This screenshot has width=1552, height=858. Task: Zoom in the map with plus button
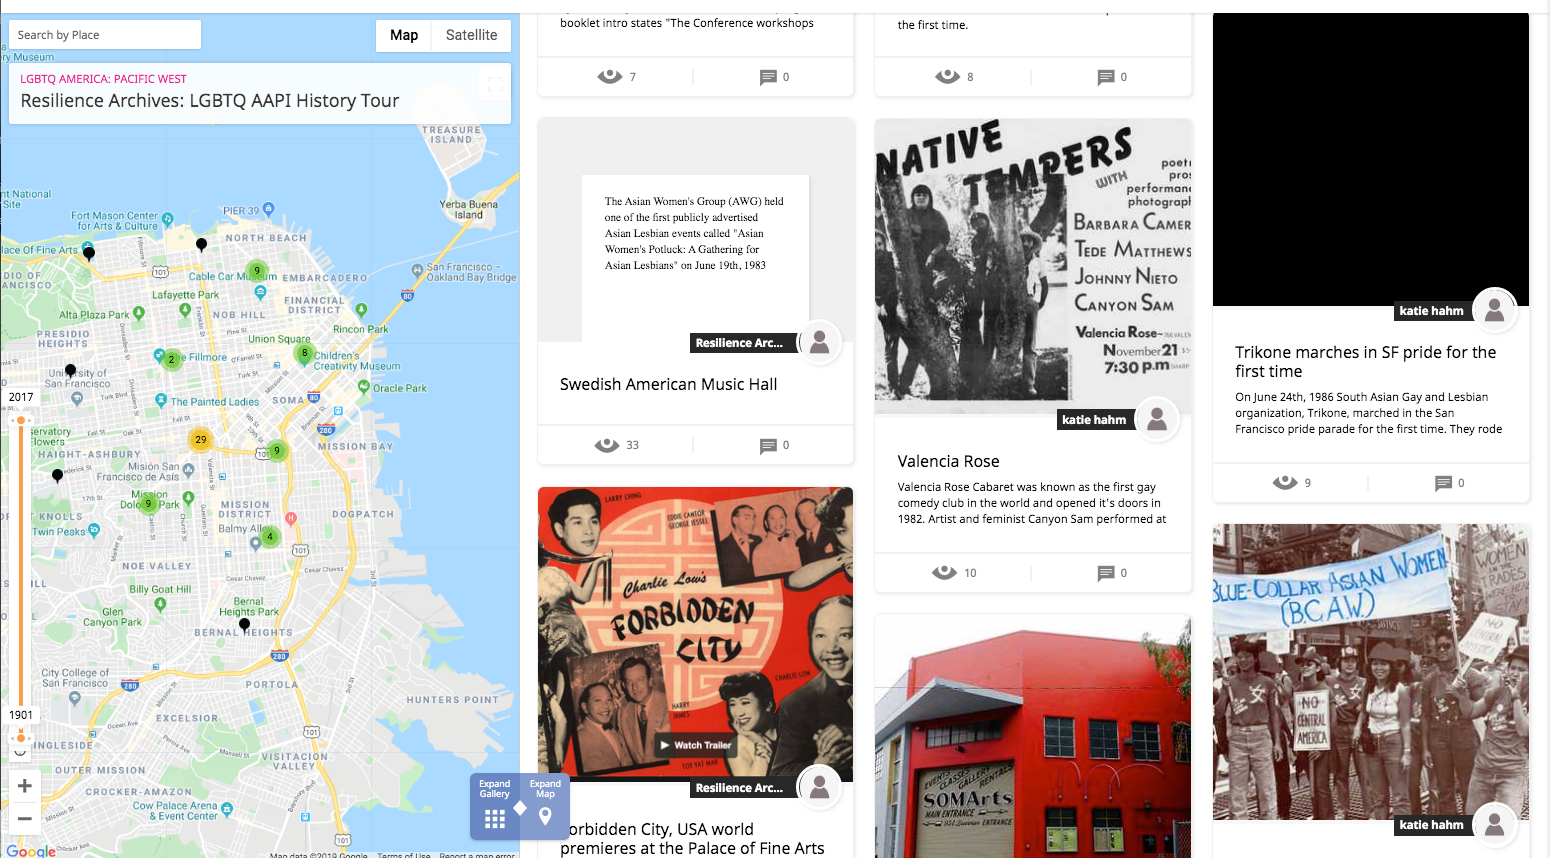click(x=25, y=786)
